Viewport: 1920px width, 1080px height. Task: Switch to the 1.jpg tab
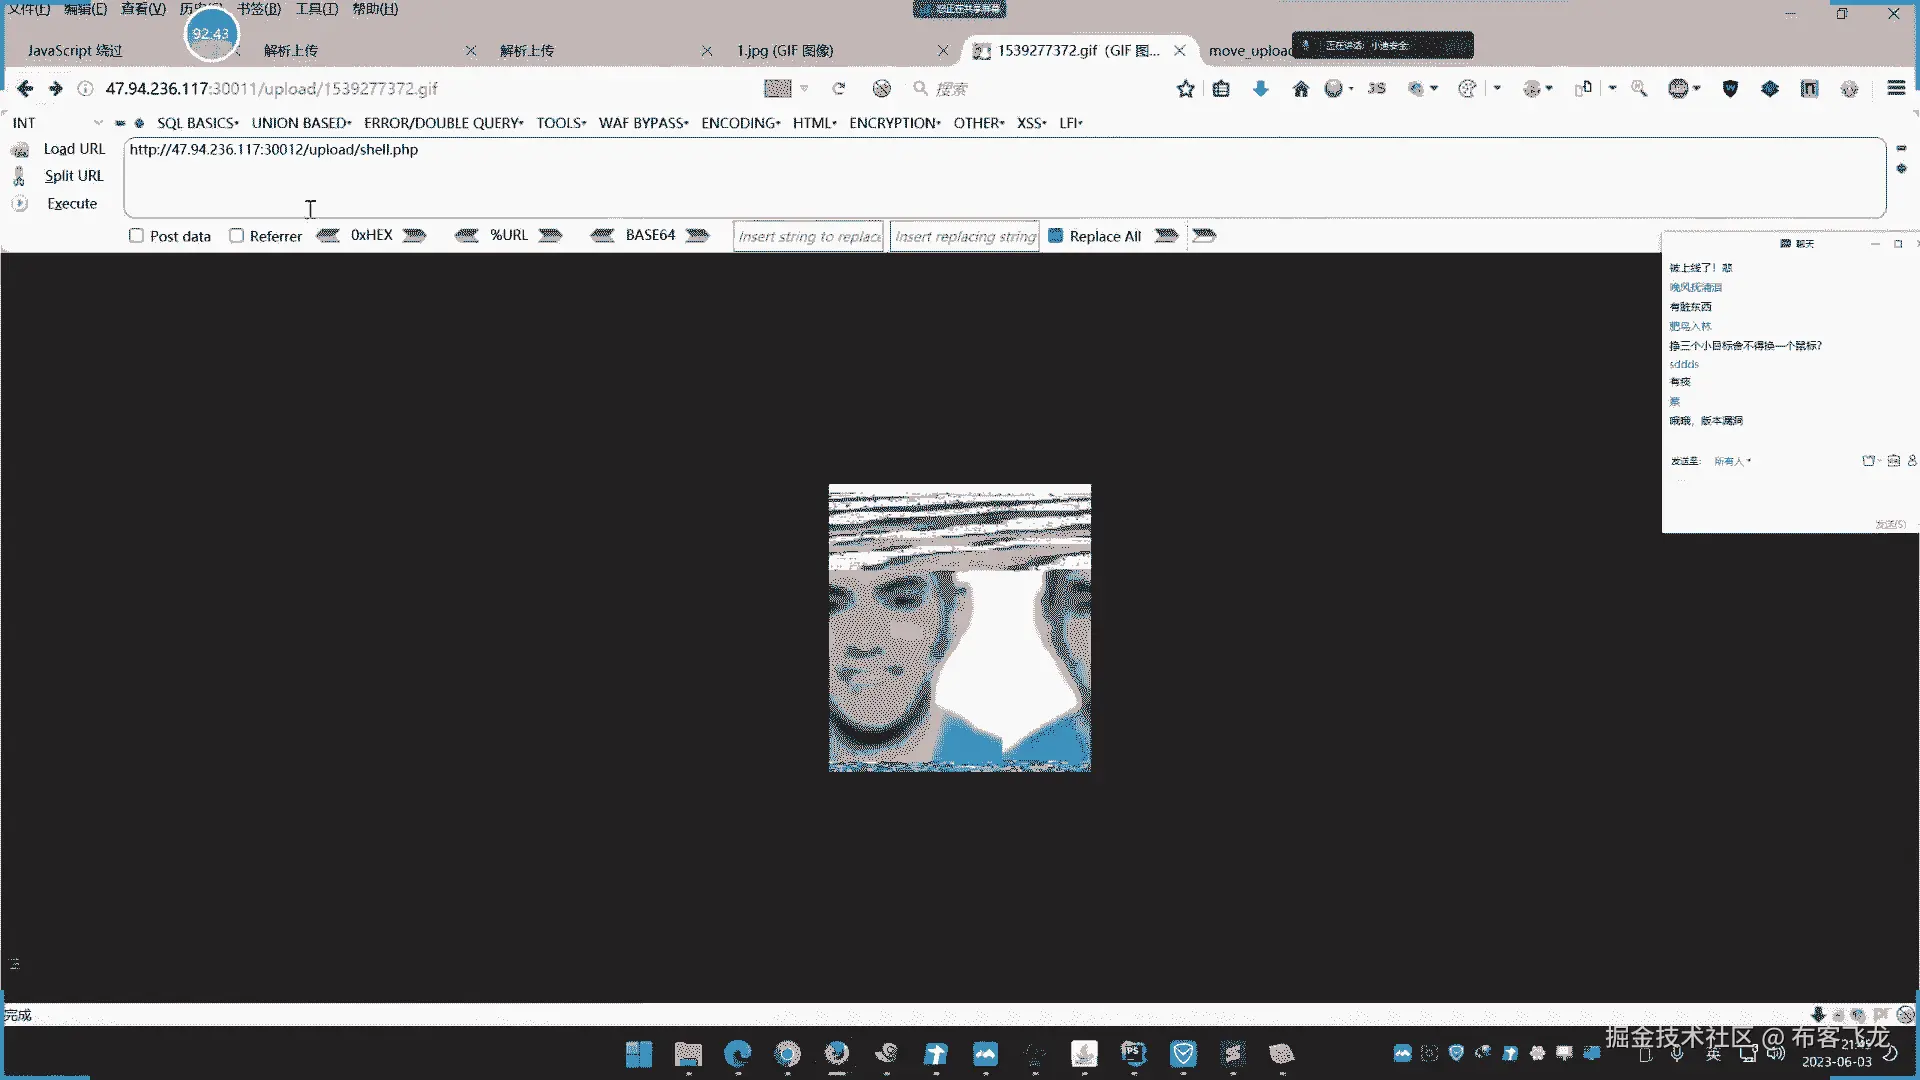[x=785, y=51]
